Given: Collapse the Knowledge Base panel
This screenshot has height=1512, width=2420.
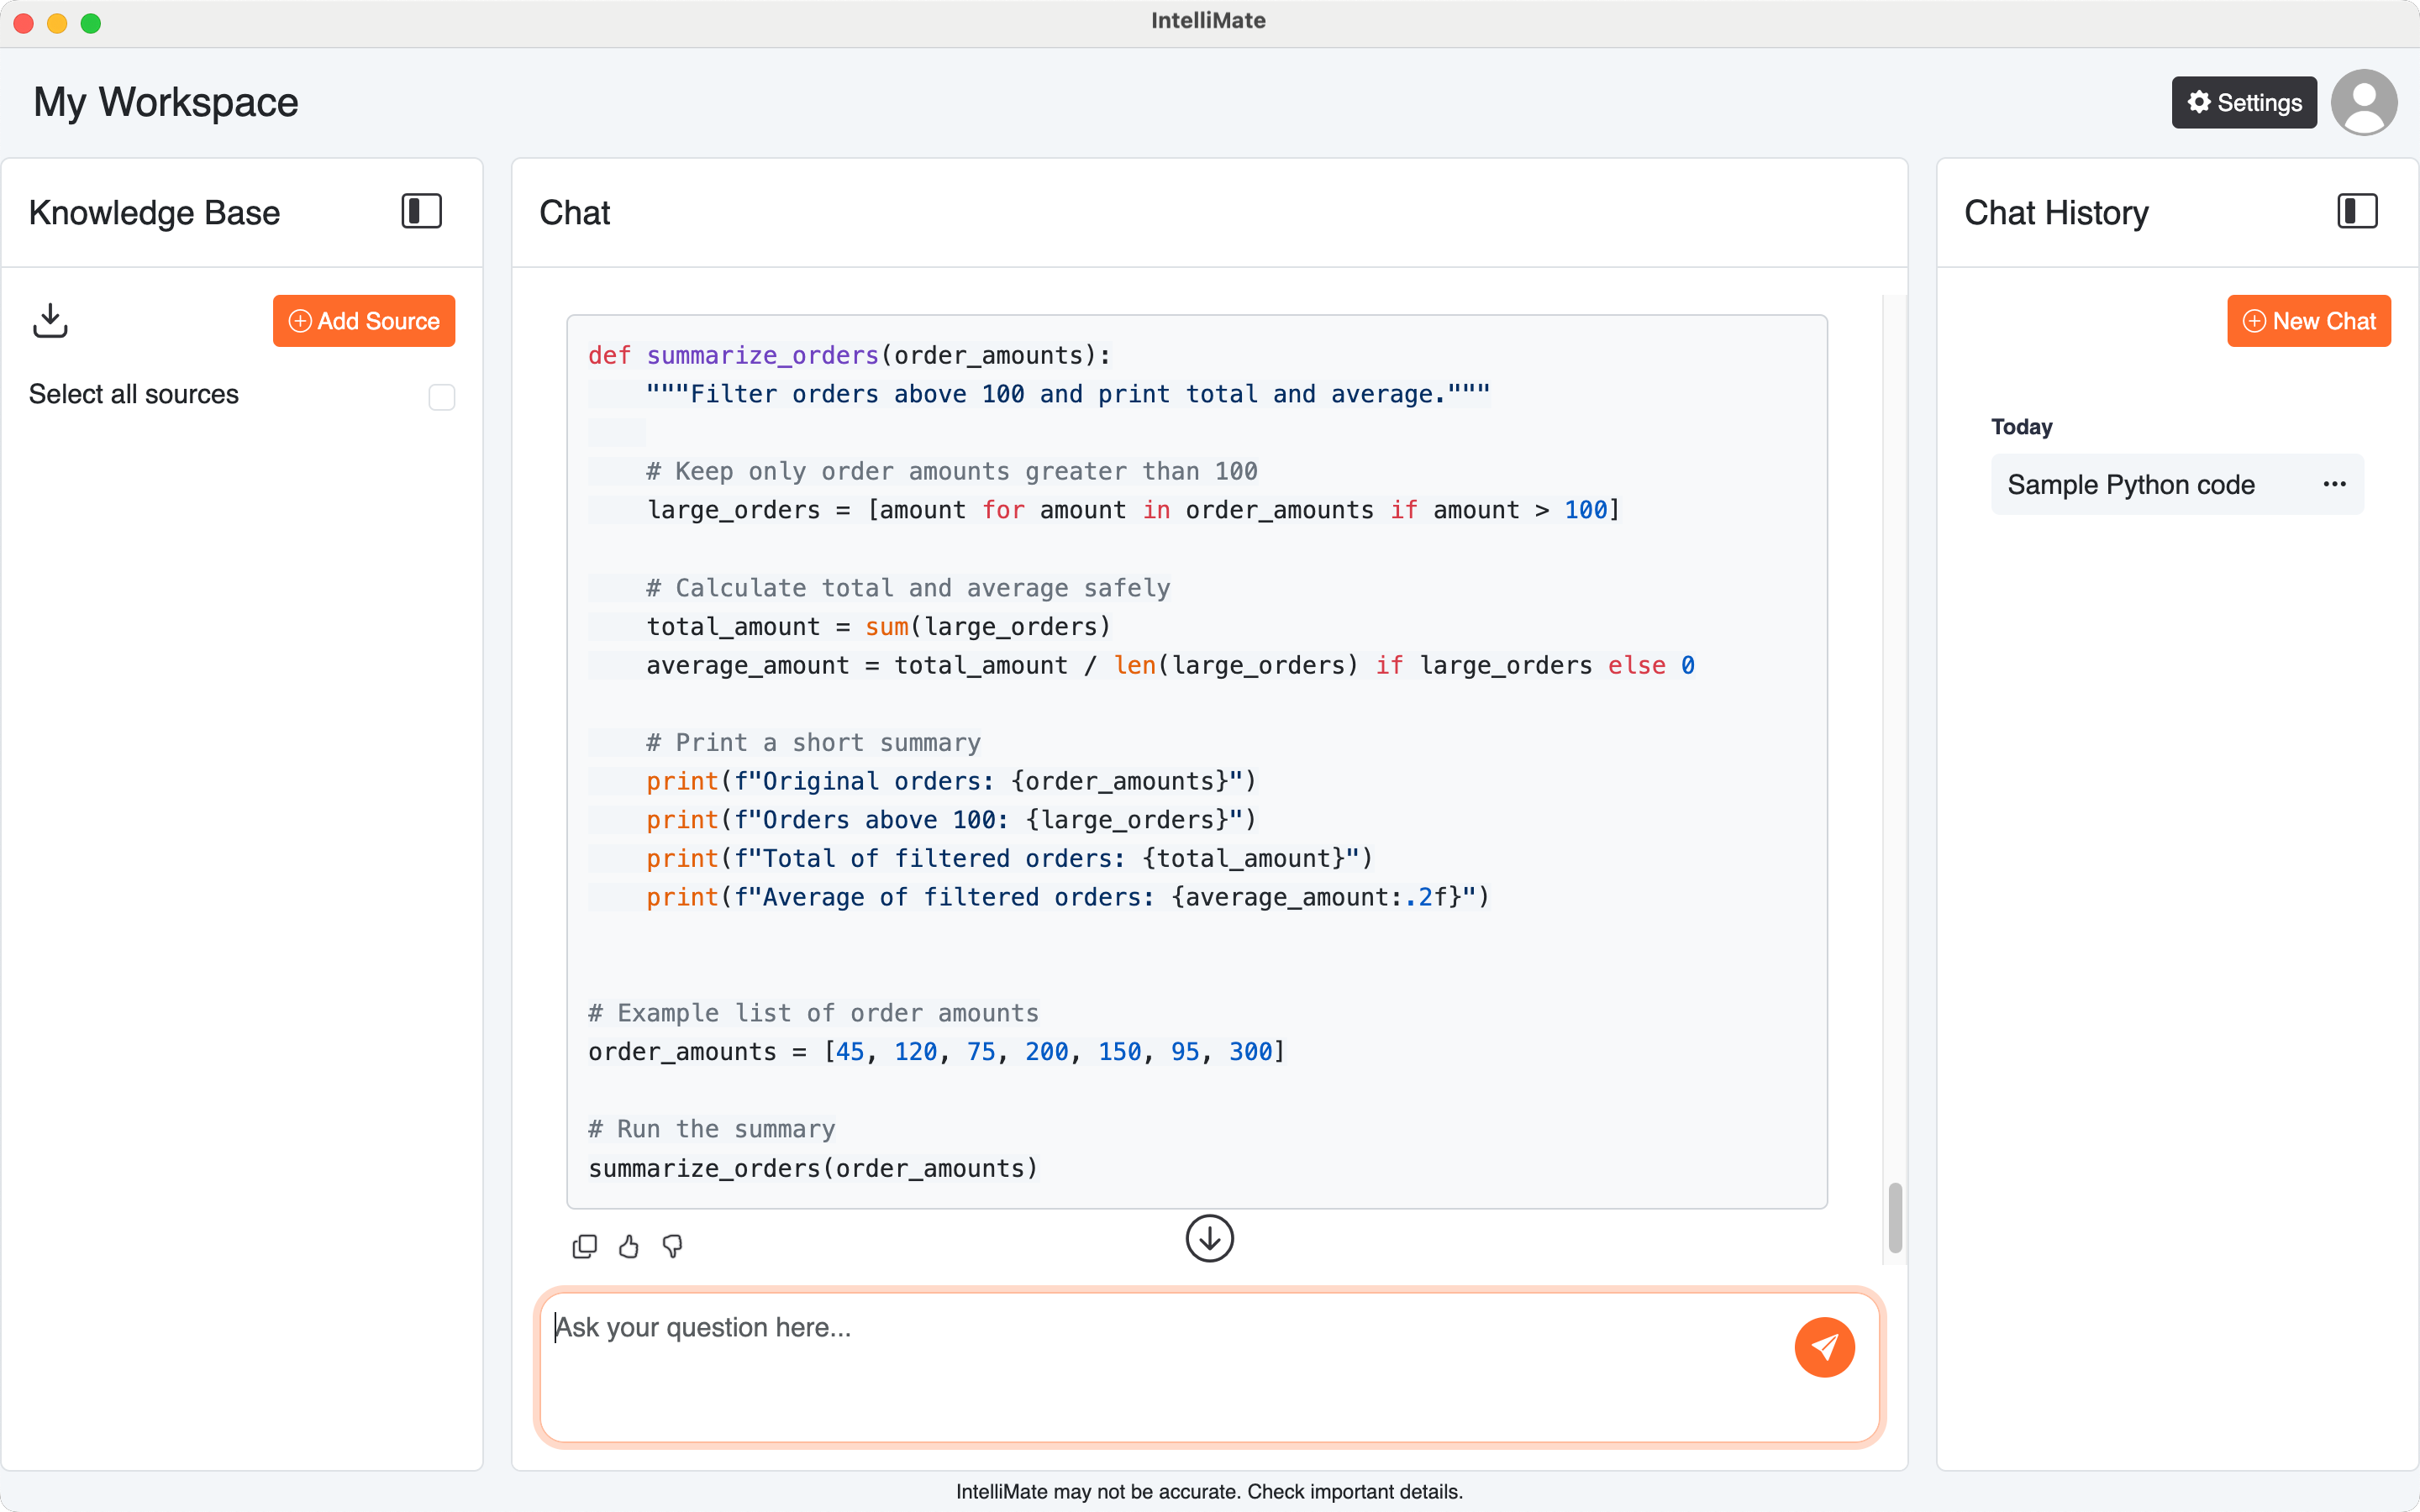Looking at the screenshot, I should click(420, 210).
